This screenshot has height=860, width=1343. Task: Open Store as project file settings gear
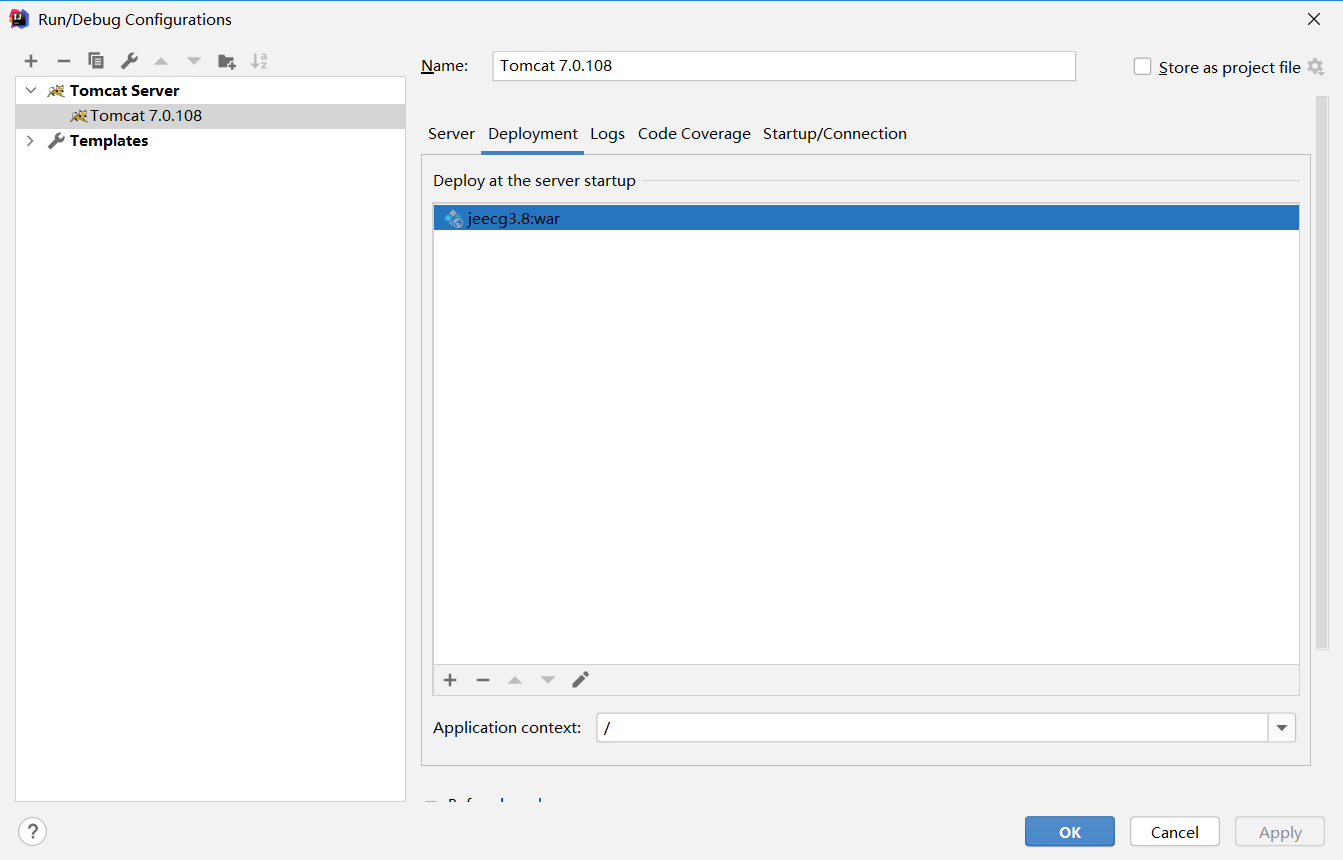(x=1316, y=67)
